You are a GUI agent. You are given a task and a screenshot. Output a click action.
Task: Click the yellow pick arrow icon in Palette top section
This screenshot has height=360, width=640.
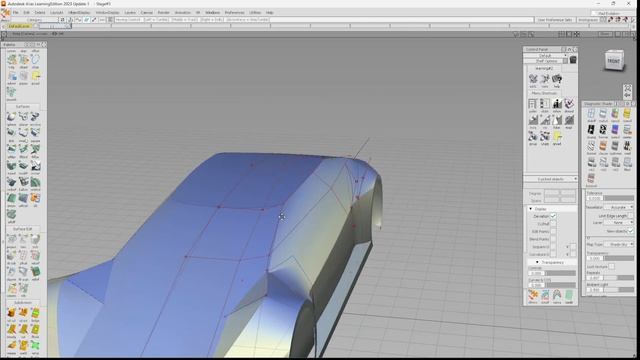coord(36,76)
